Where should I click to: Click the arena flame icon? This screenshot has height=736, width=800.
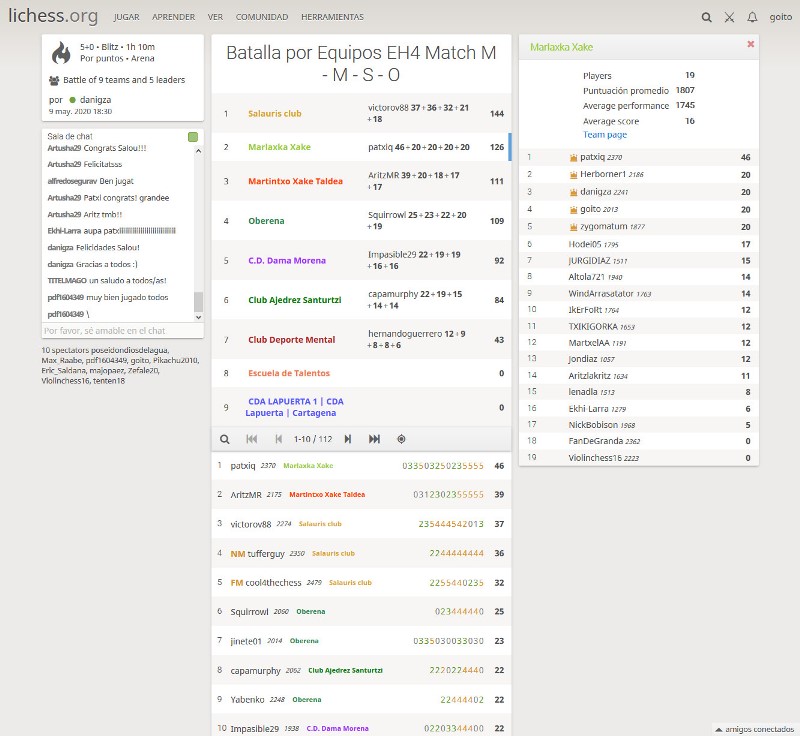[x=61, y=52]
